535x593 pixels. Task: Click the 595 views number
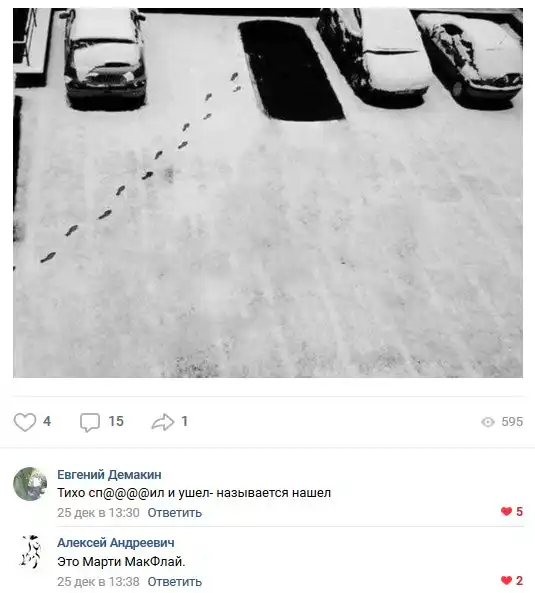(512, 422)
